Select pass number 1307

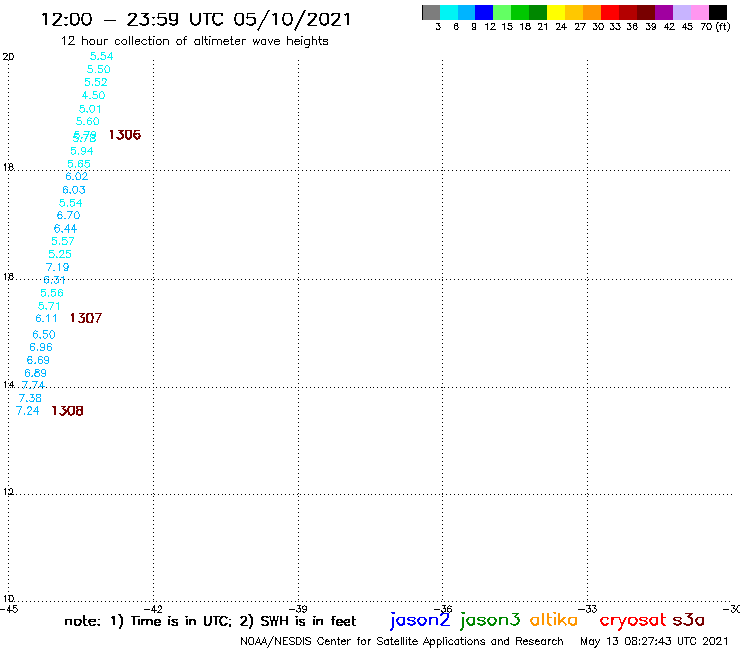pos(86,318)
